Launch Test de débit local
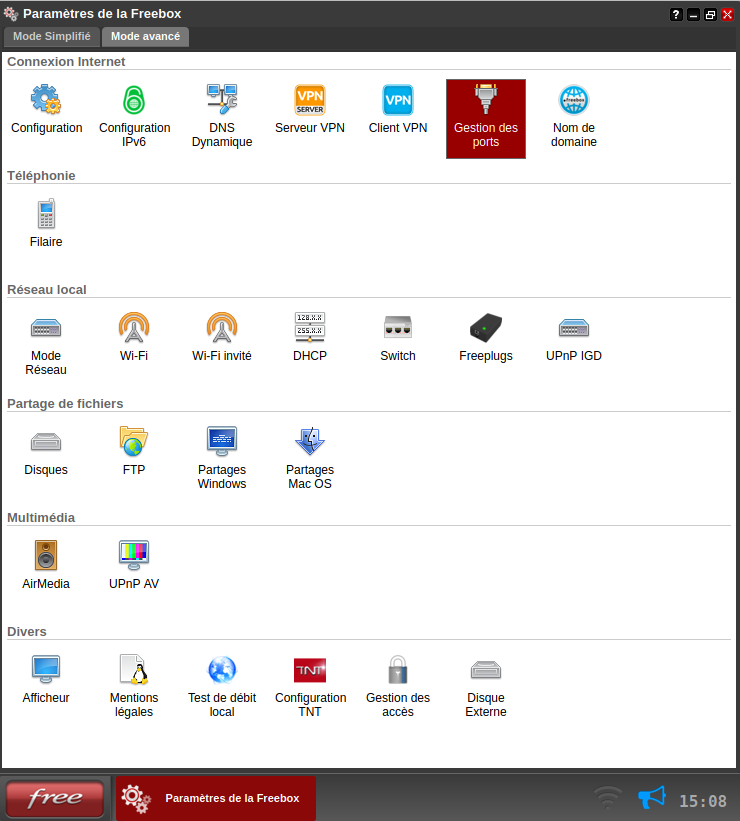This screenshot has height=821, width=740. (x=222, y=685)
